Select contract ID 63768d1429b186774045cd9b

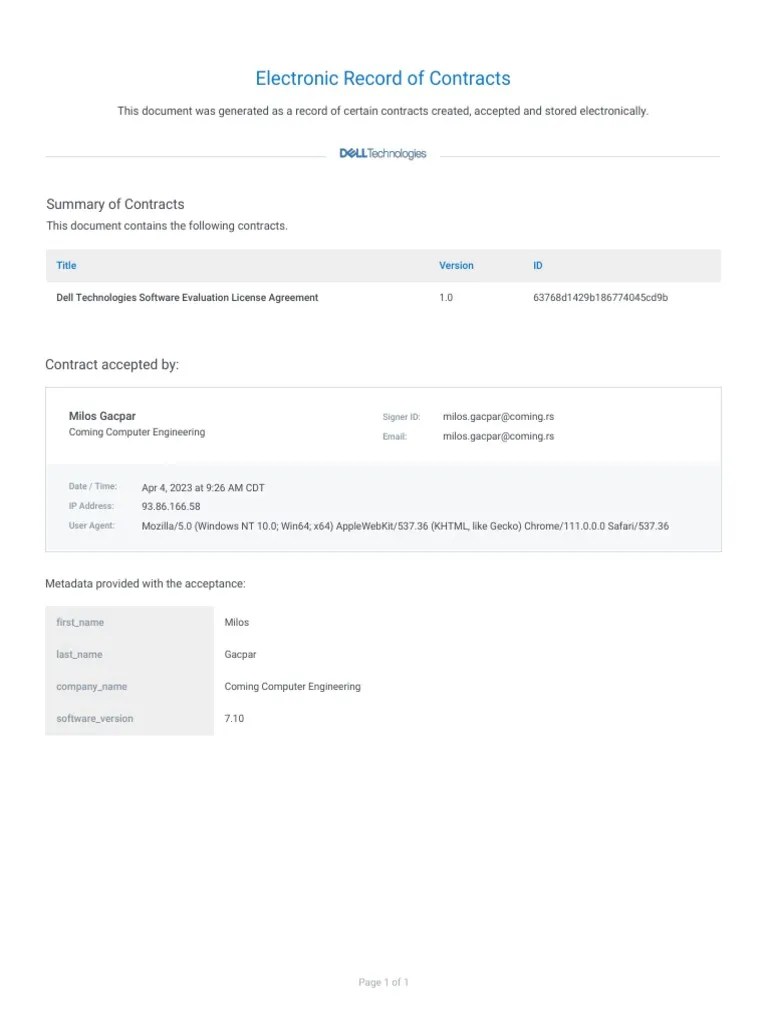tap(600, 297)
